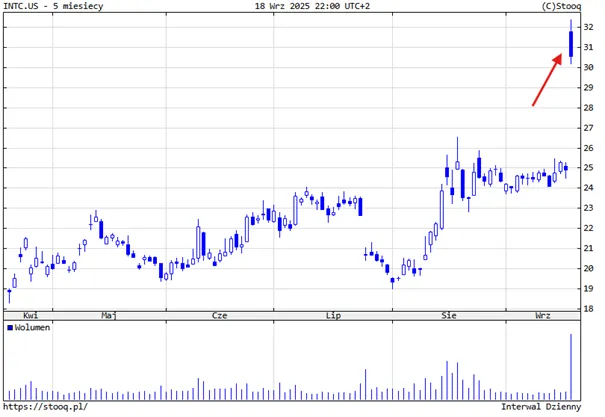The width and height of the screenshot is (605, 417).
Task: Click the (C)Stooq copyright label
Action: 561,6
